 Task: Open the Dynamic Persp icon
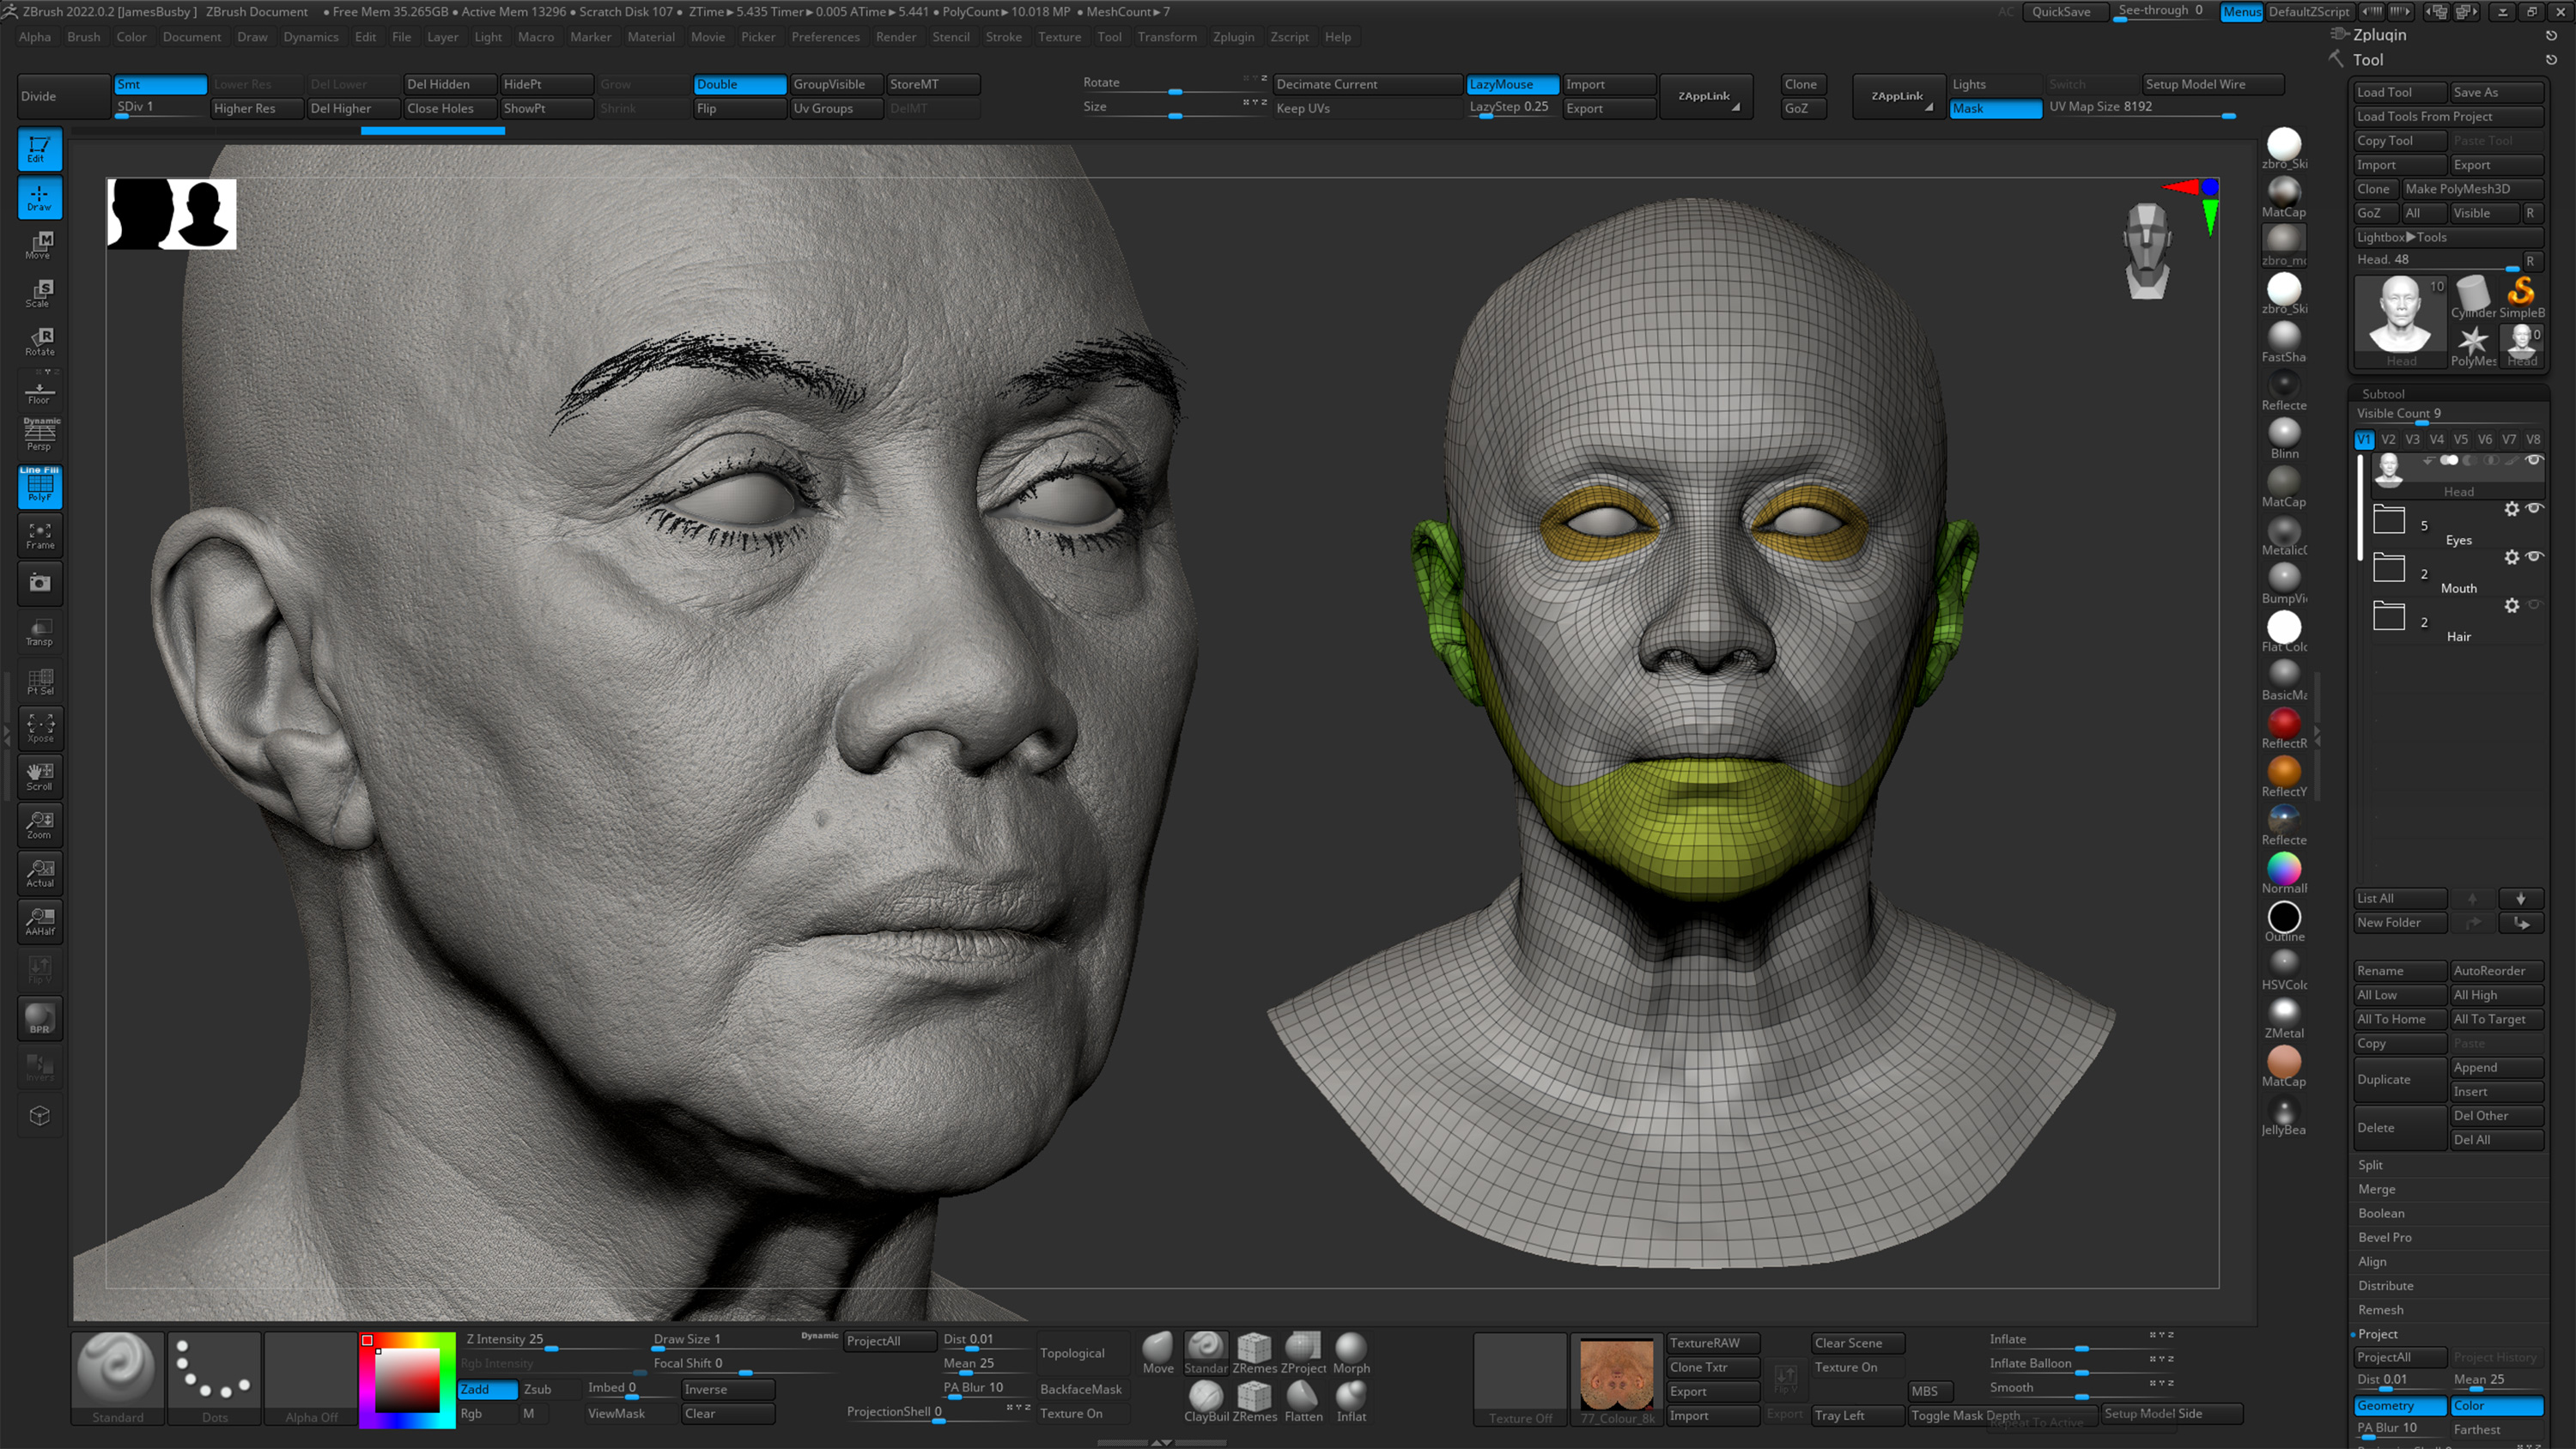tap(39, 434)
